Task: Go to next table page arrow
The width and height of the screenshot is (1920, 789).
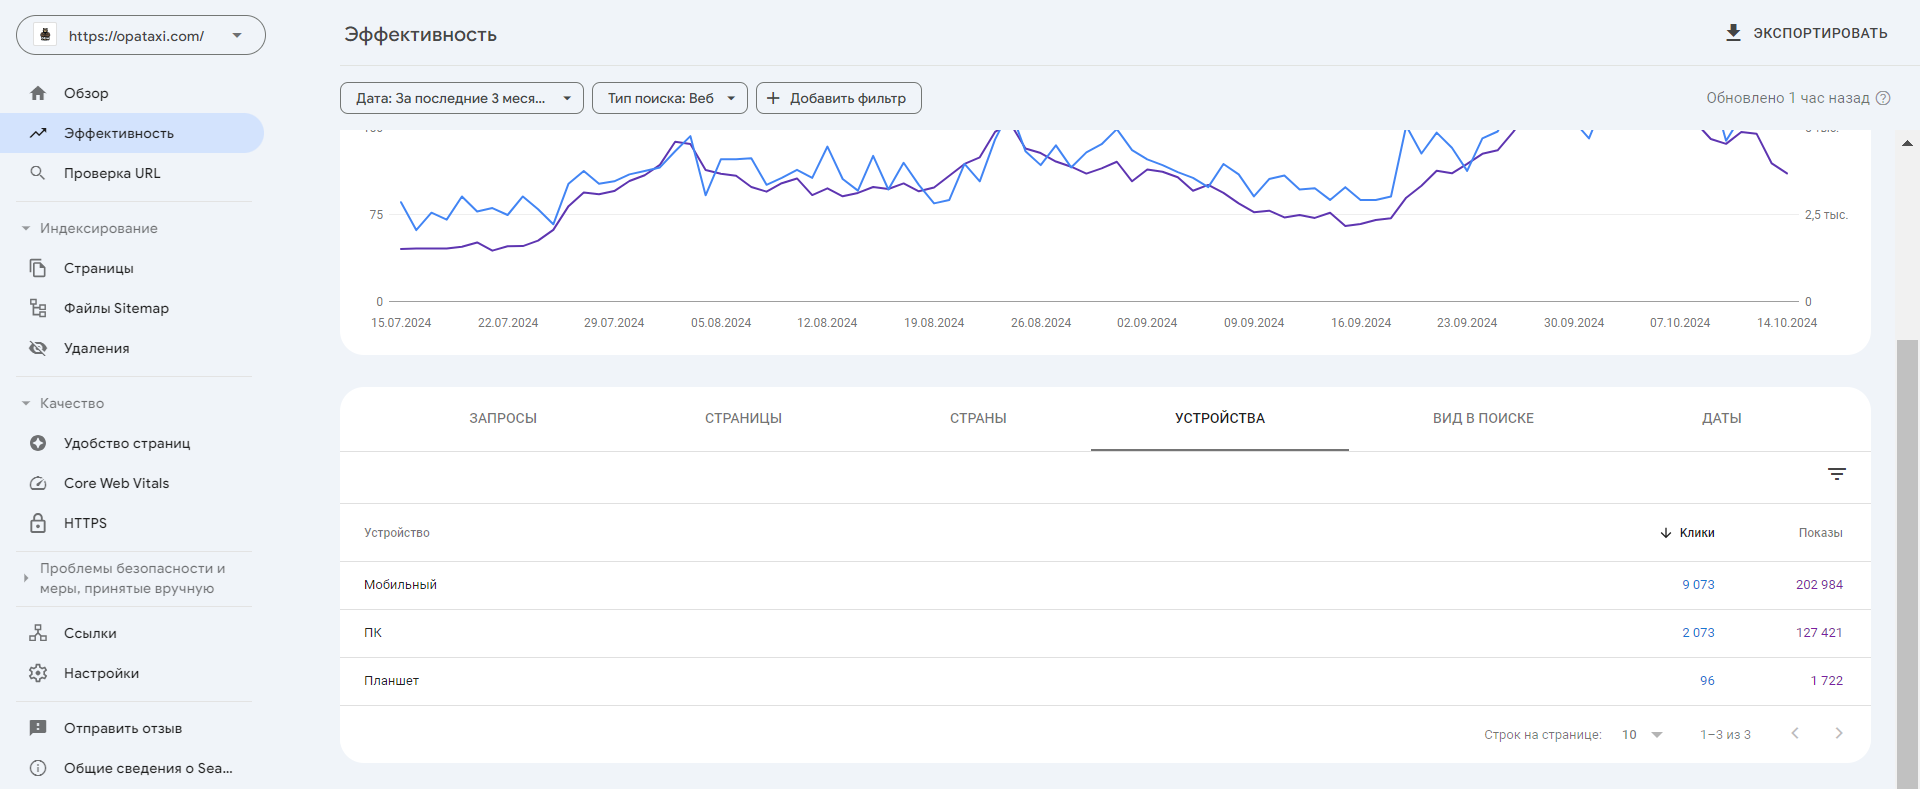Action: pos(1838,734)
